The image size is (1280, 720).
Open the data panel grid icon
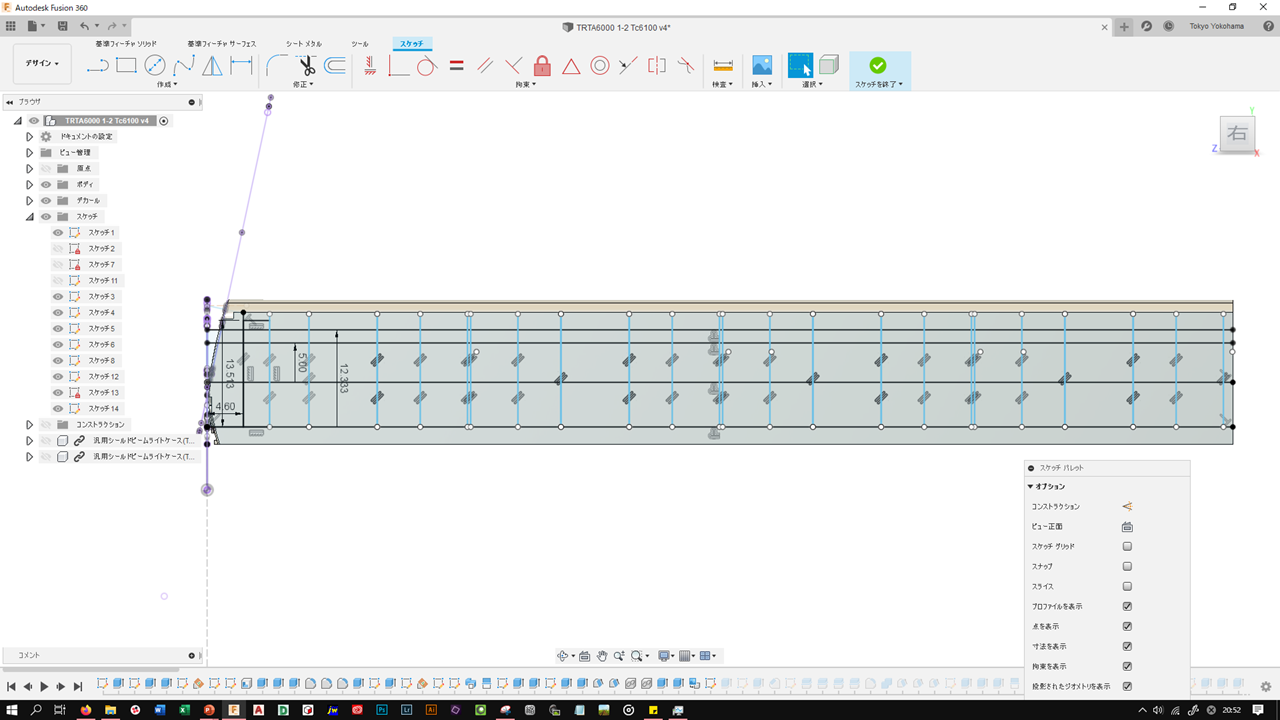point(11,26)
